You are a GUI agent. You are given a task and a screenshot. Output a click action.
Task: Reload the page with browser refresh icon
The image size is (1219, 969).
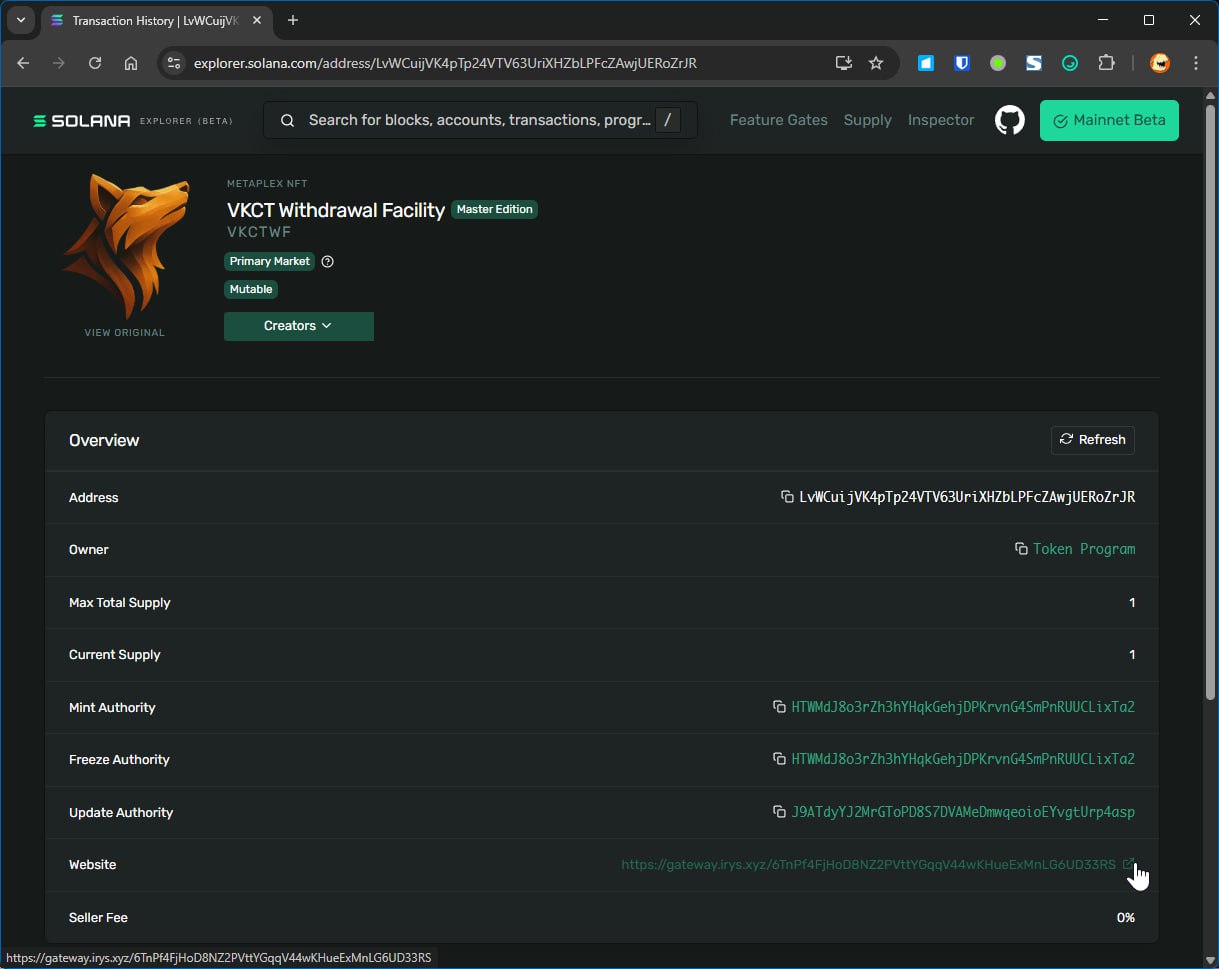click(95, 63)
